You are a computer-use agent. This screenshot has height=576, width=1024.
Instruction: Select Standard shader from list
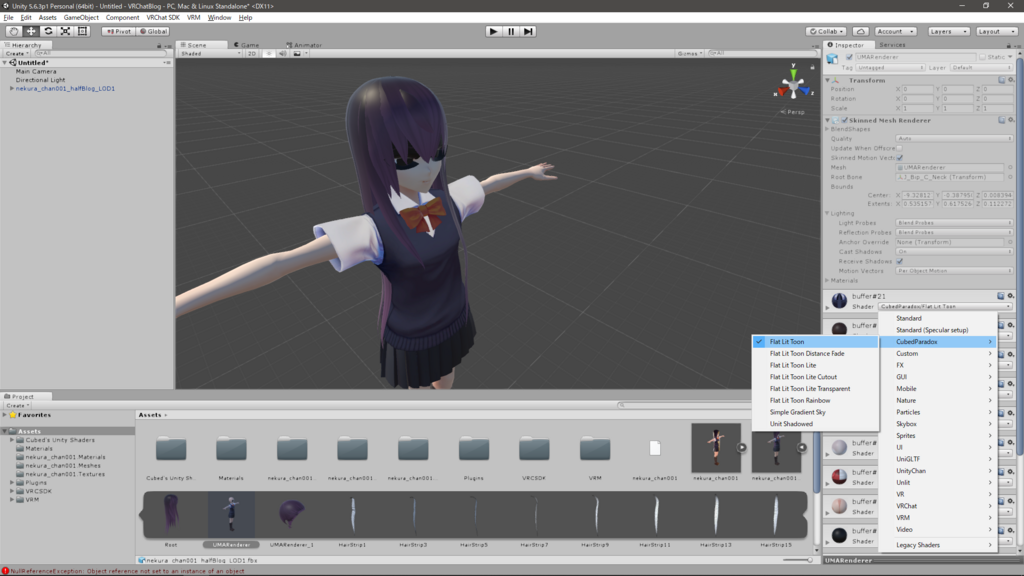tap(938, 318)
